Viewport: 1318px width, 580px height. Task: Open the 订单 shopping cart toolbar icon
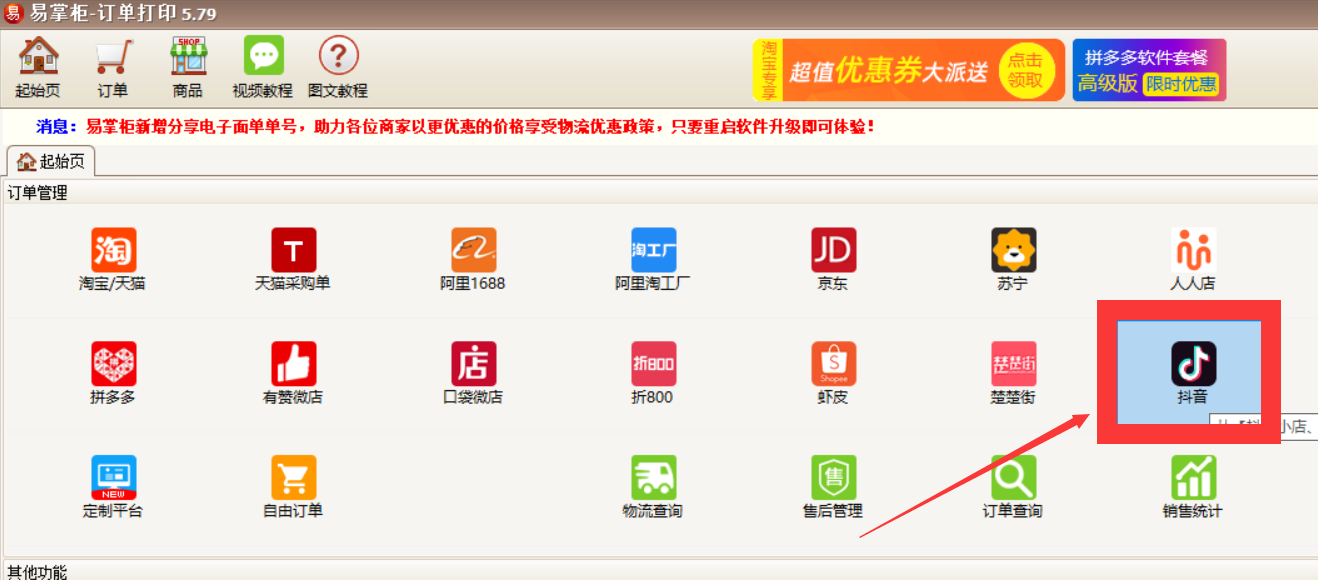(x=113, y=67)
